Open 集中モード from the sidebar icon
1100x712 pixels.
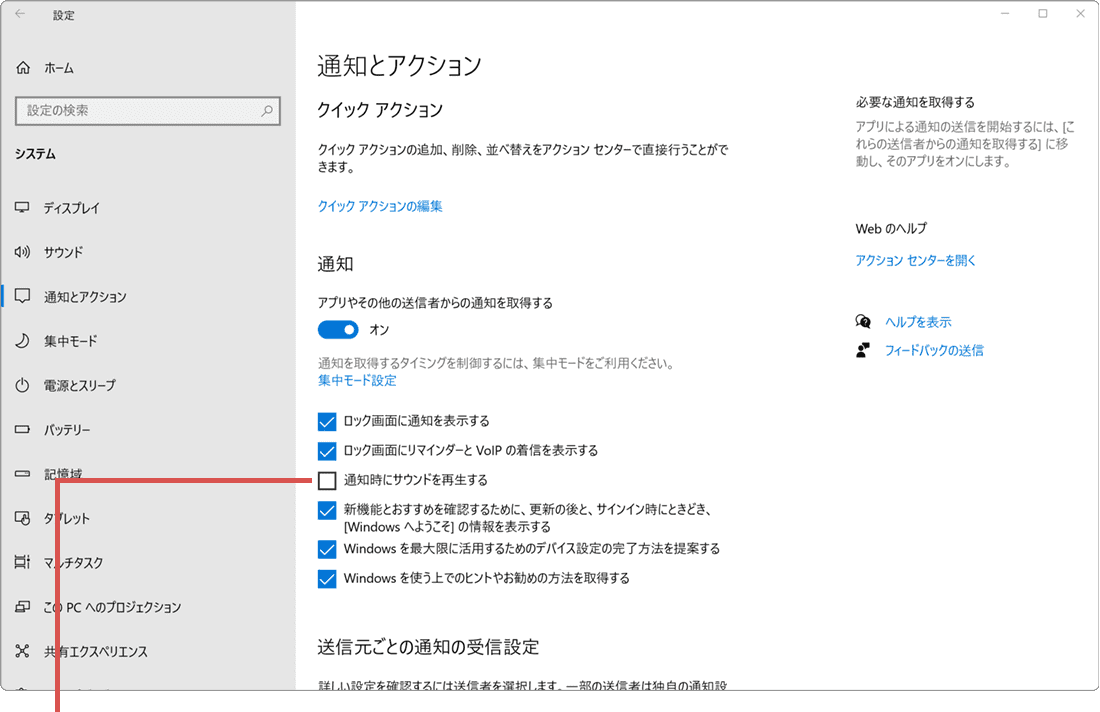(x=22, y=341)
